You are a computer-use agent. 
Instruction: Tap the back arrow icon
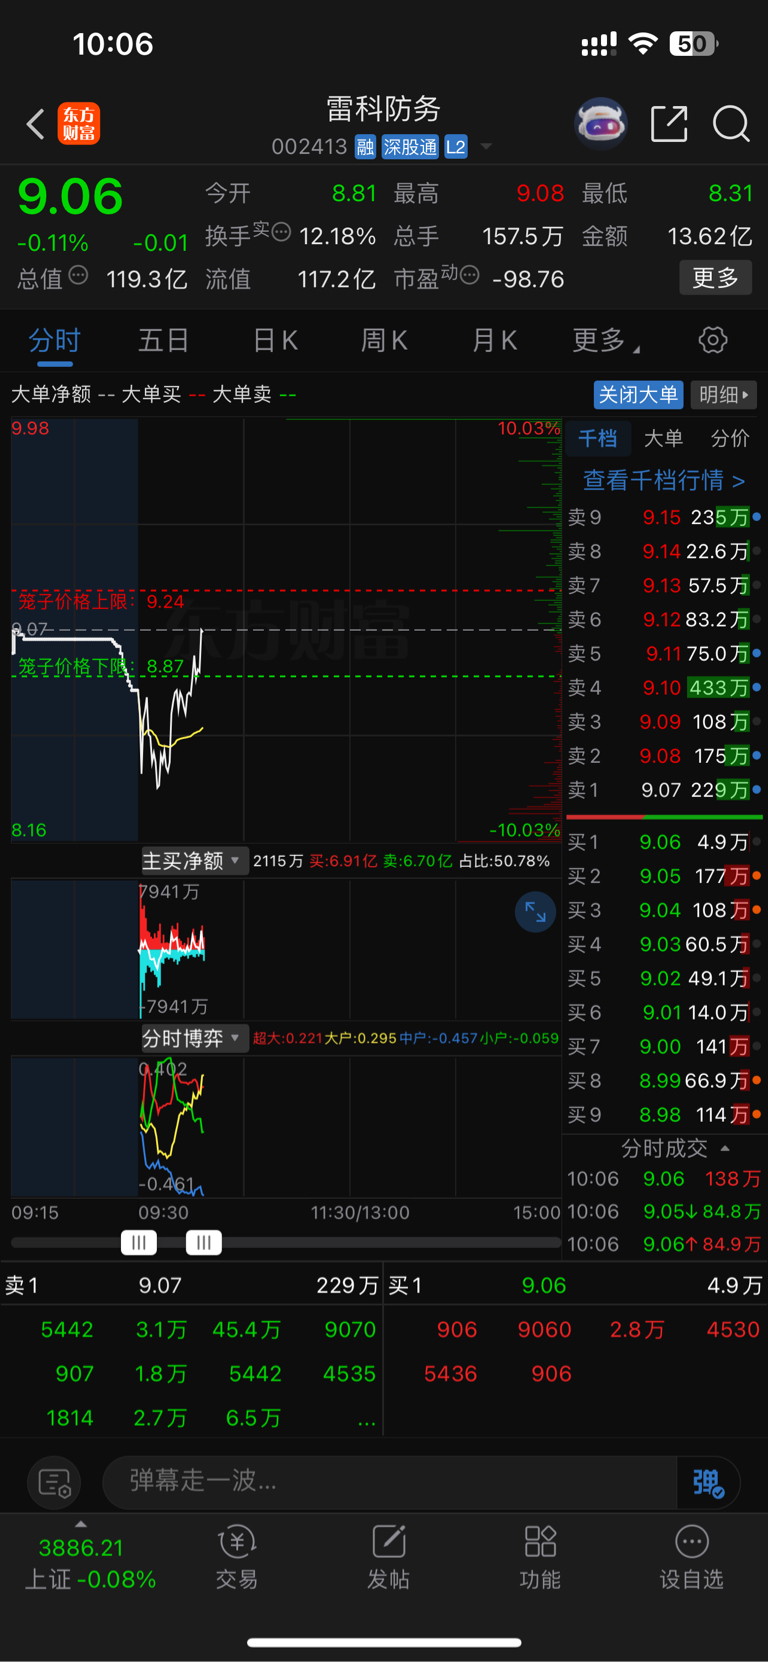coord(35,124)
